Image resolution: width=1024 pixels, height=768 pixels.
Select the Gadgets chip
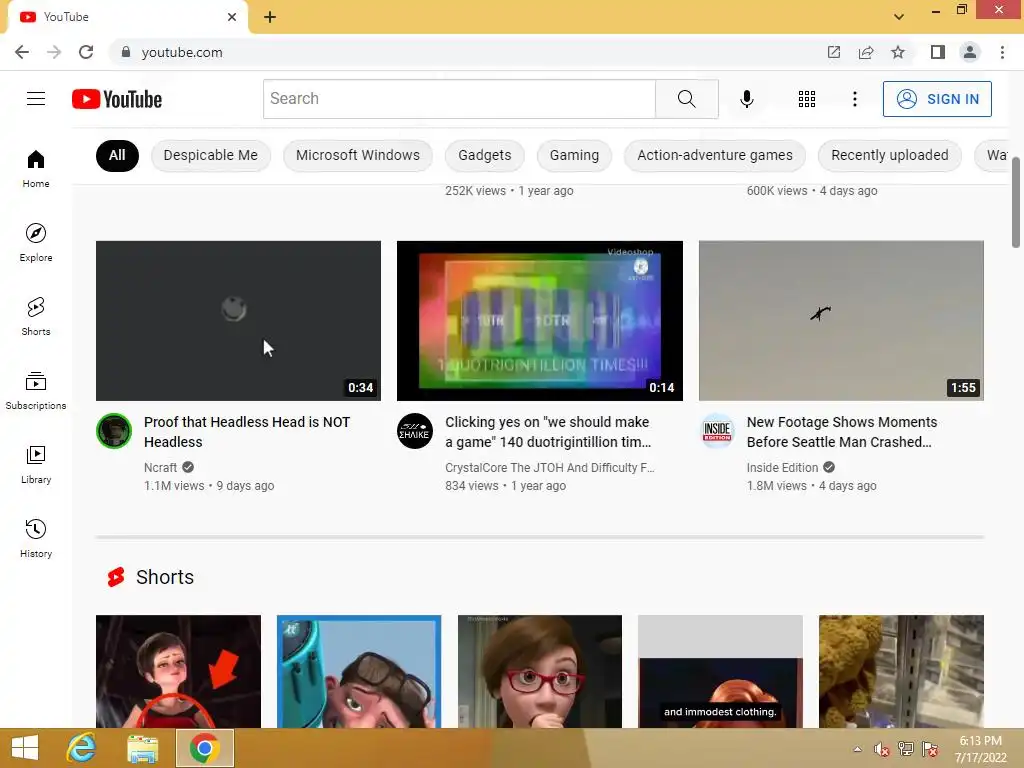[x=485, y=155]
